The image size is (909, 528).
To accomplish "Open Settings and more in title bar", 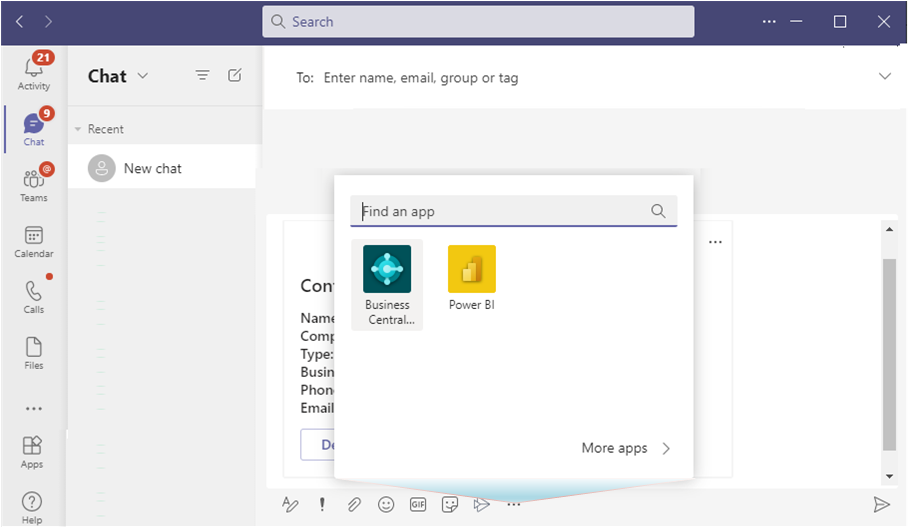I will pos(769,22).
